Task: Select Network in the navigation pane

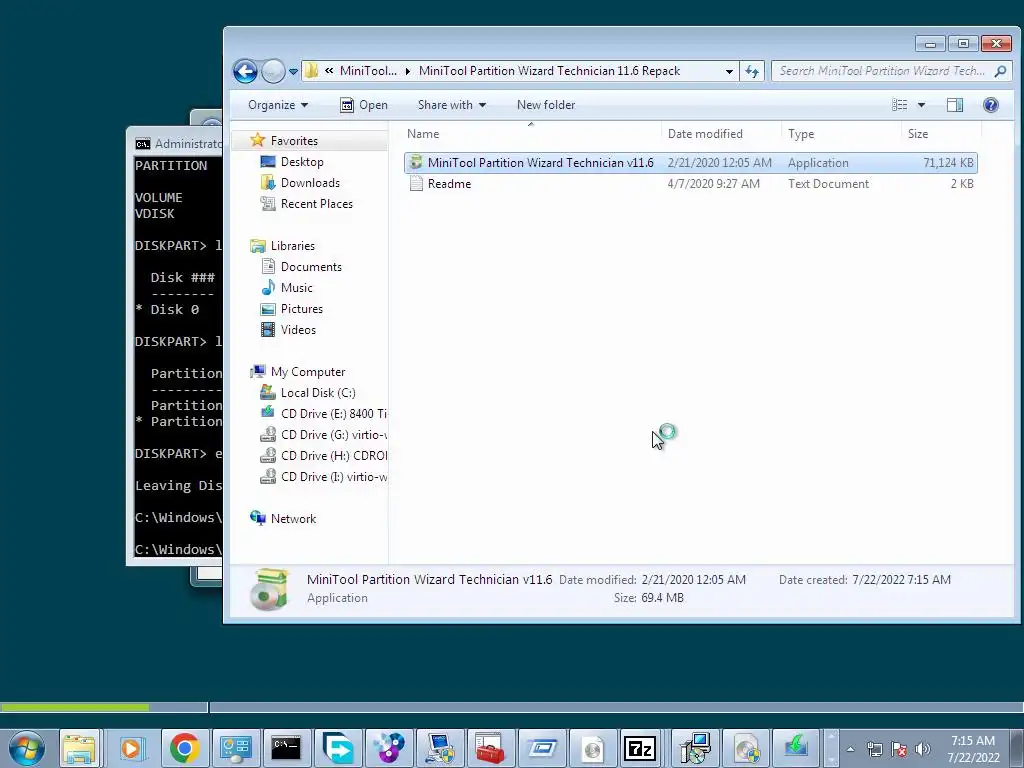Action: 293,519
